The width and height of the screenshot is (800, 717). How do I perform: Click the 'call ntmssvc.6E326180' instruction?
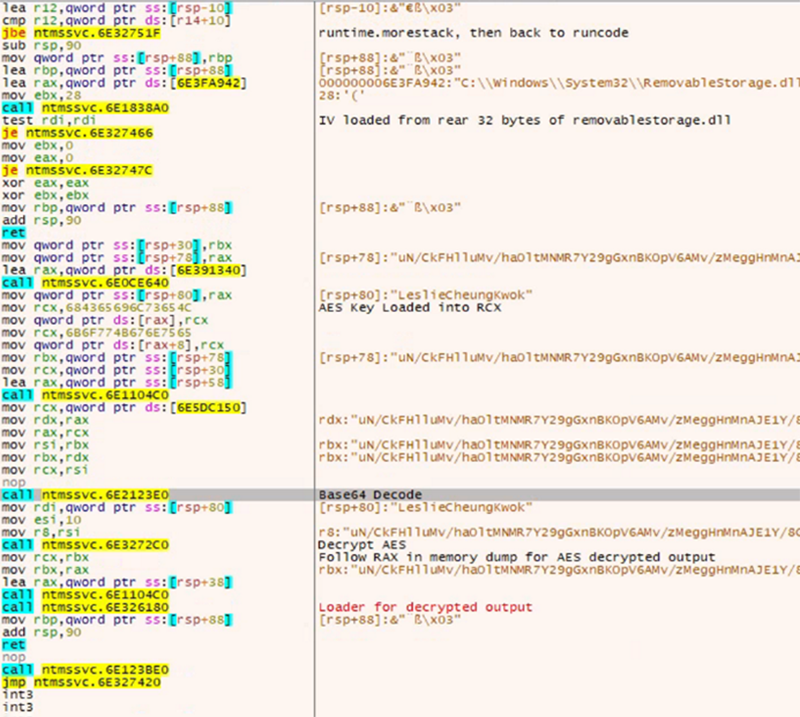point(85,607)
